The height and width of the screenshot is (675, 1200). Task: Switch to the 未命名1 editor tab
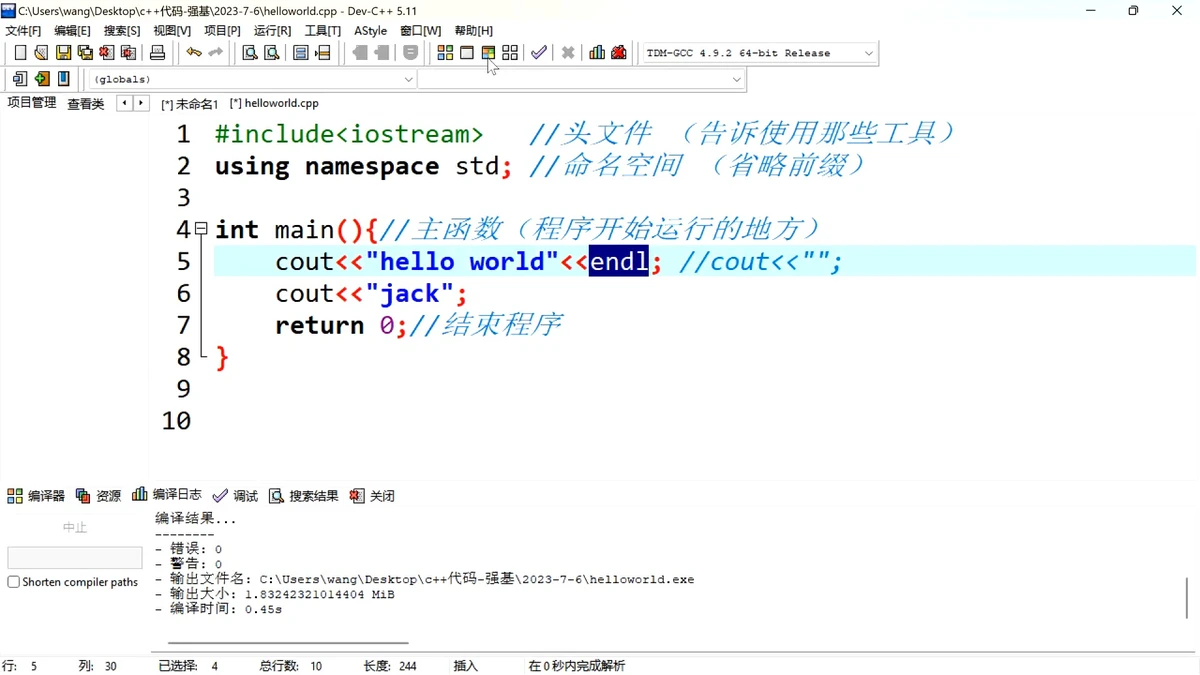(190, 104)
